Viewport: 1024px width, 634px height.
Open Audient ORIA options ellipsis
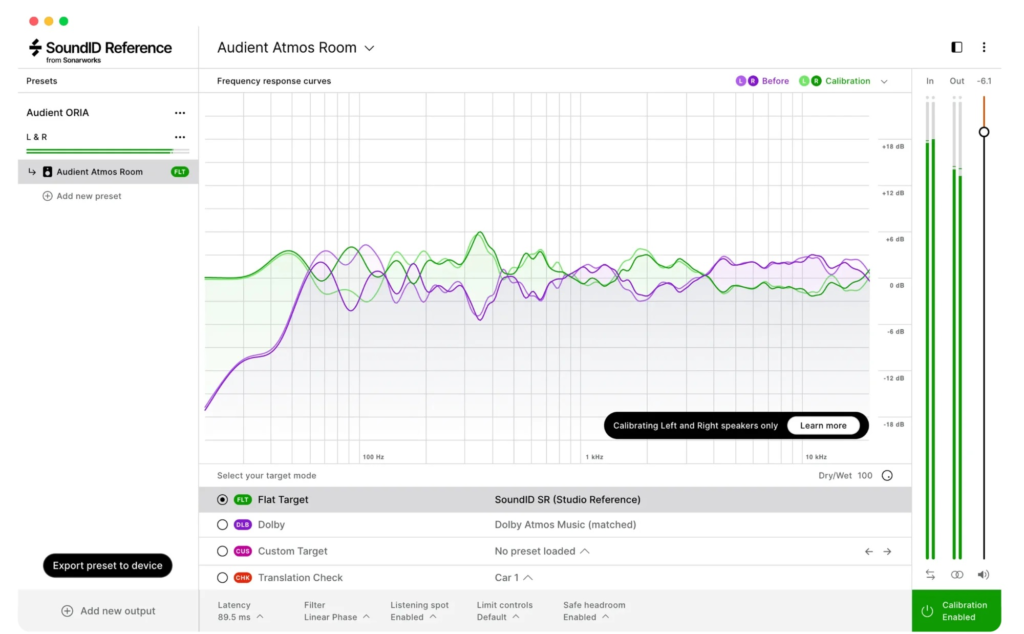click(x=180, y=113)
